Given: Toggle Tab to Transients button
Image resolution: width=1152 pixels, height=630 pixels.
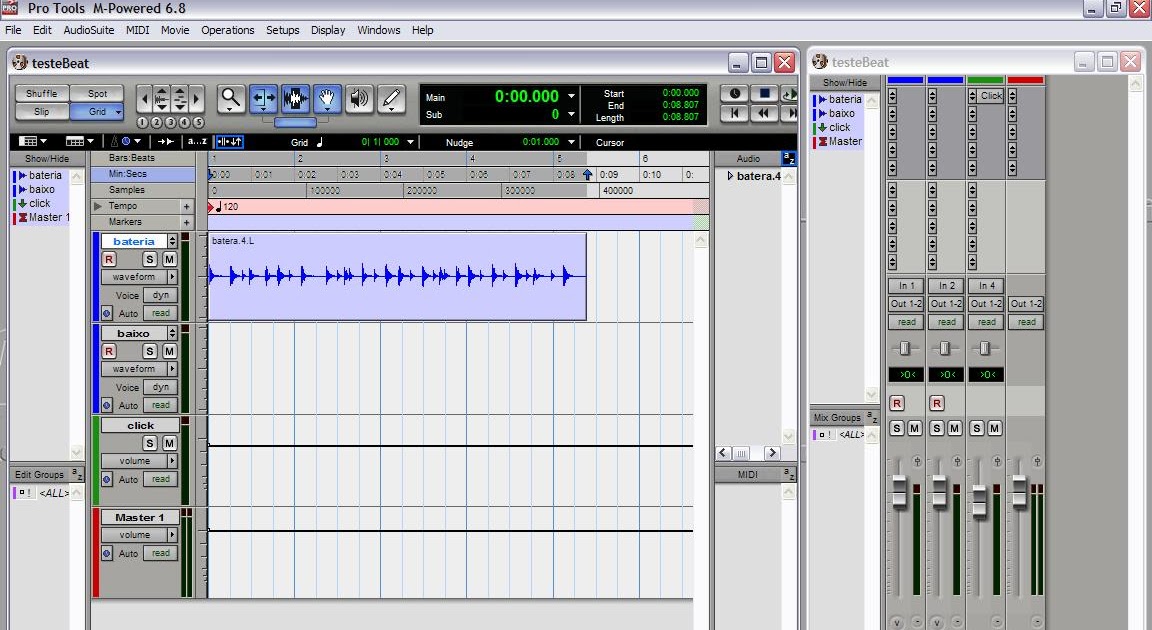Looking at the screenshot, I should coord(165,142).
